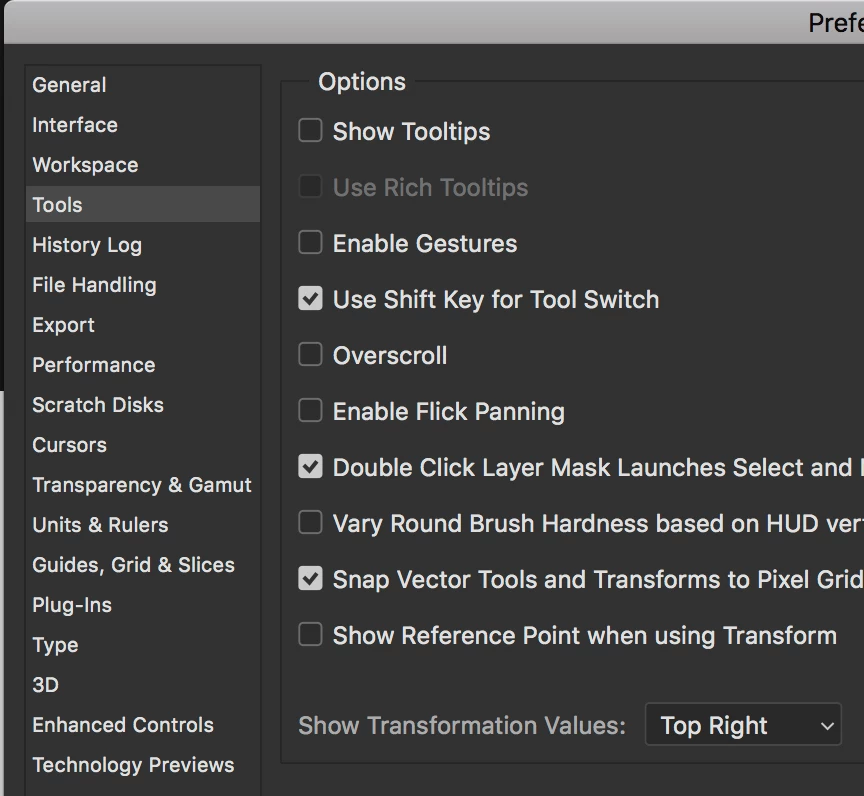Switch to Transparency & Gamut preferences
The height and width of the screenshot is (796, 864).
[142, 485]
